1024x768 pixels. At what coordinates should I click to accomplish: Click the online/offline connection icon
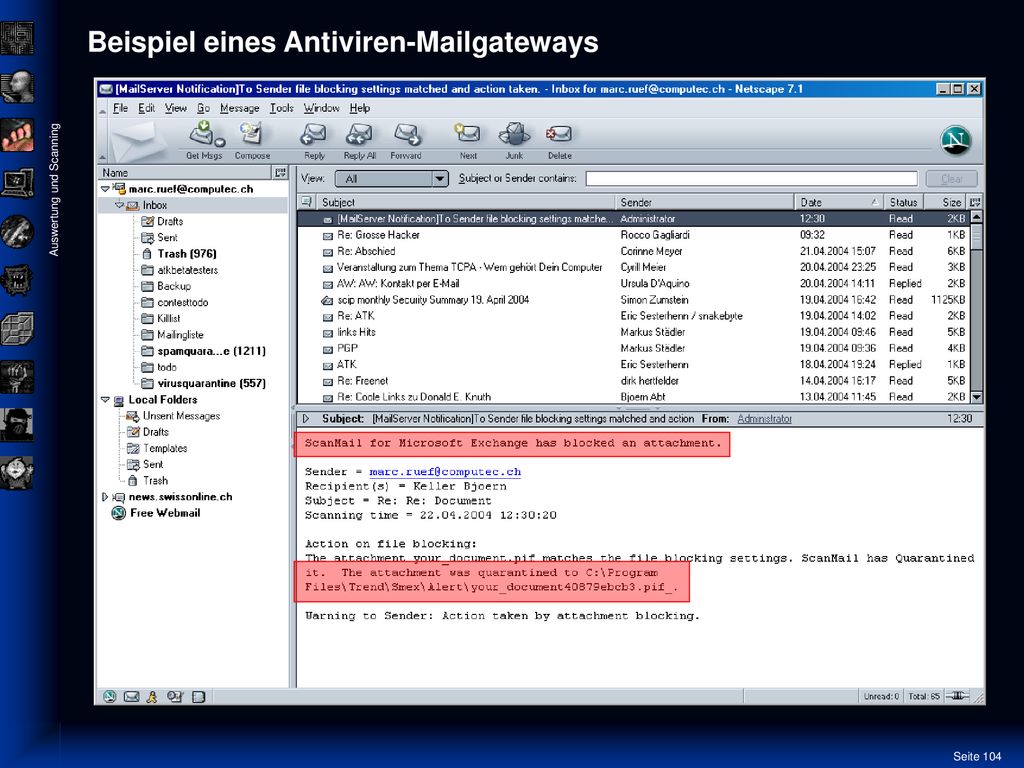coord(957,696)
